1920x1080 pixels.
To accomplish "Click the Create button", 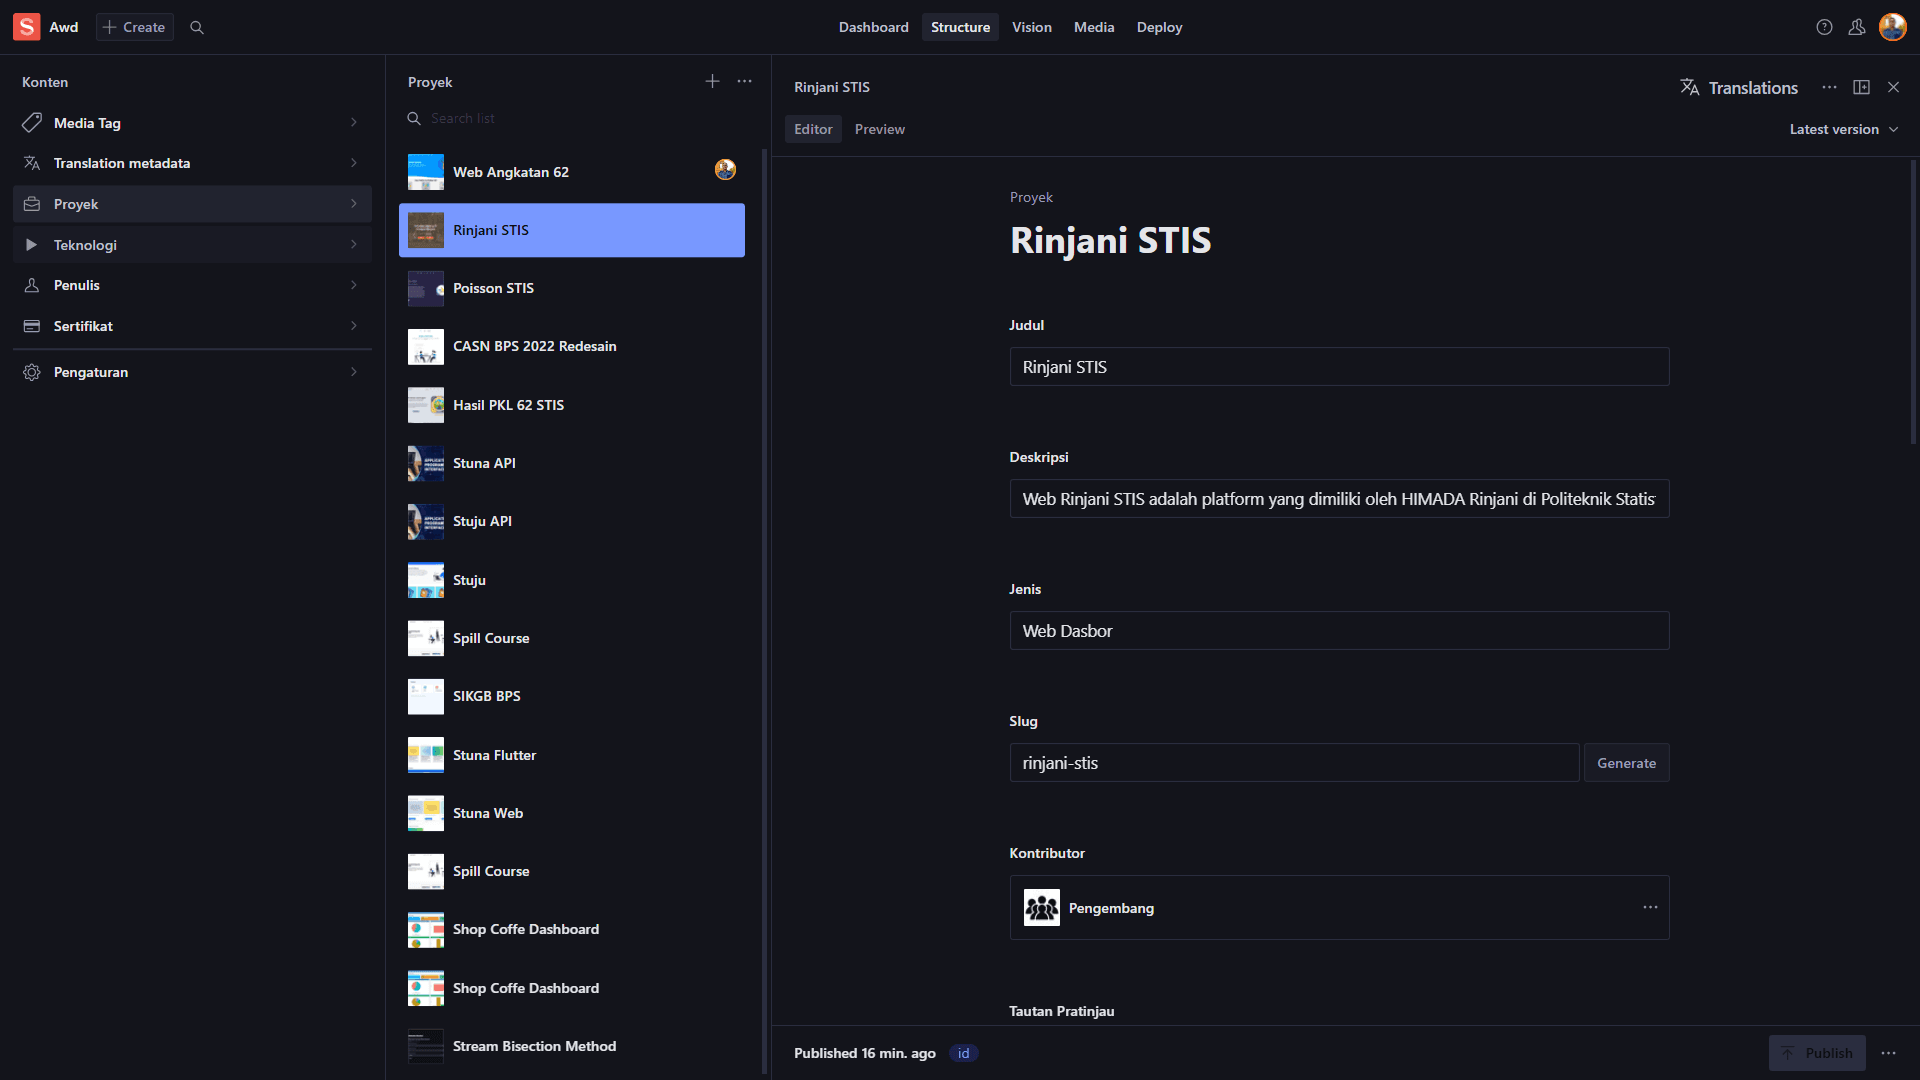I will pos(134,27).
